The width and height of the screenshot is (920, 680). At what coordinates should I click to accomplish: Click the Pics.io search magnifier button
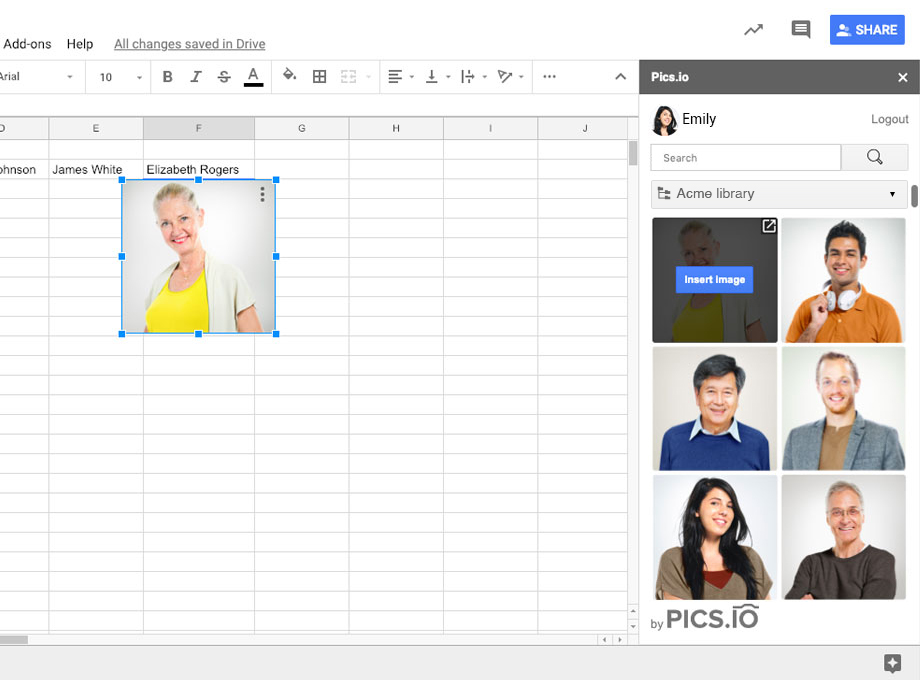[874, 157]
